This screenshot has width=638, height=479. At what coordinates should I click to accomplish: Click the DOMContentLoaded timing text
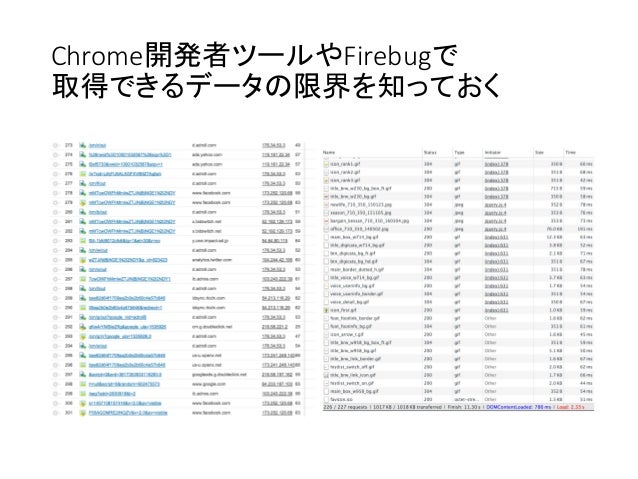(518, 407)
